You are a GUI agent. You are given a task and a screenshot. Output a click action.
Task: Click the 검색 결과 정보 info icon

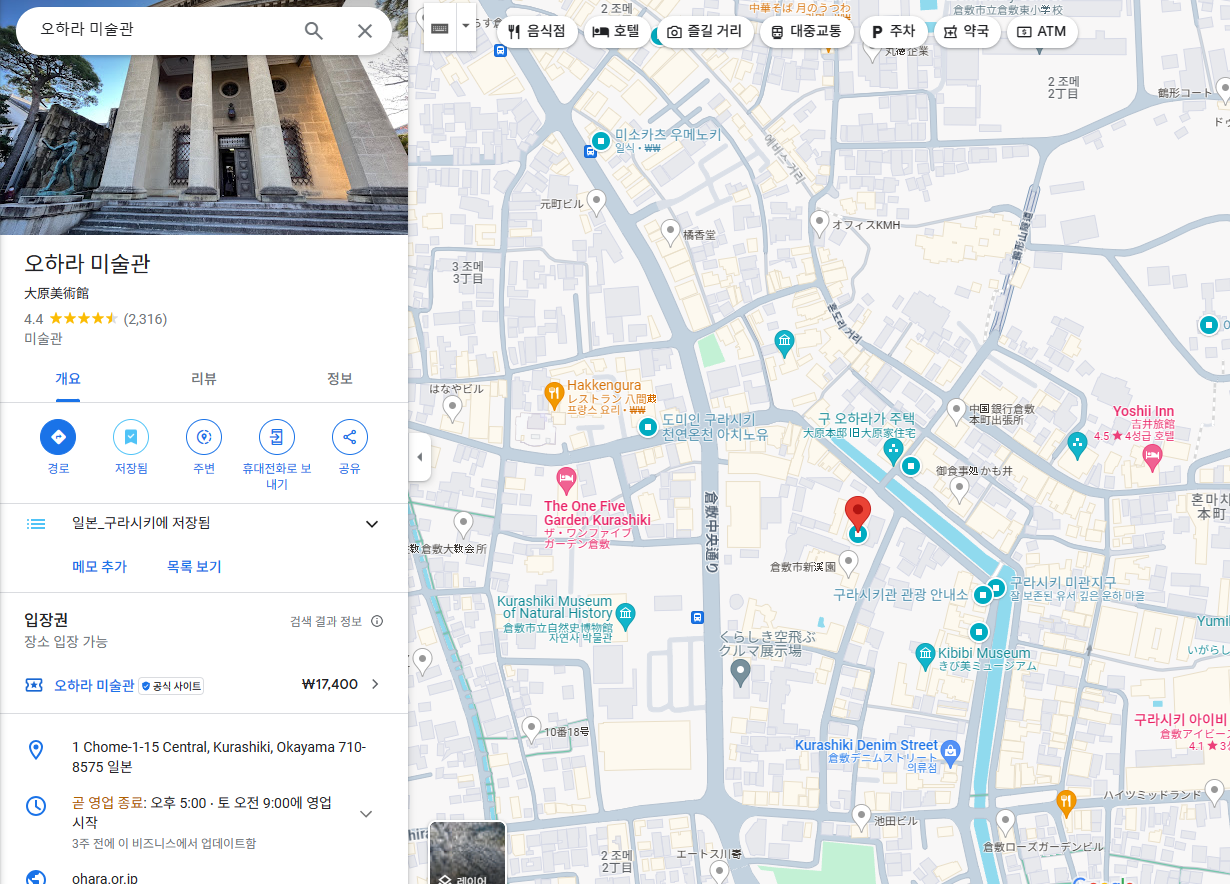pos(377,621)
